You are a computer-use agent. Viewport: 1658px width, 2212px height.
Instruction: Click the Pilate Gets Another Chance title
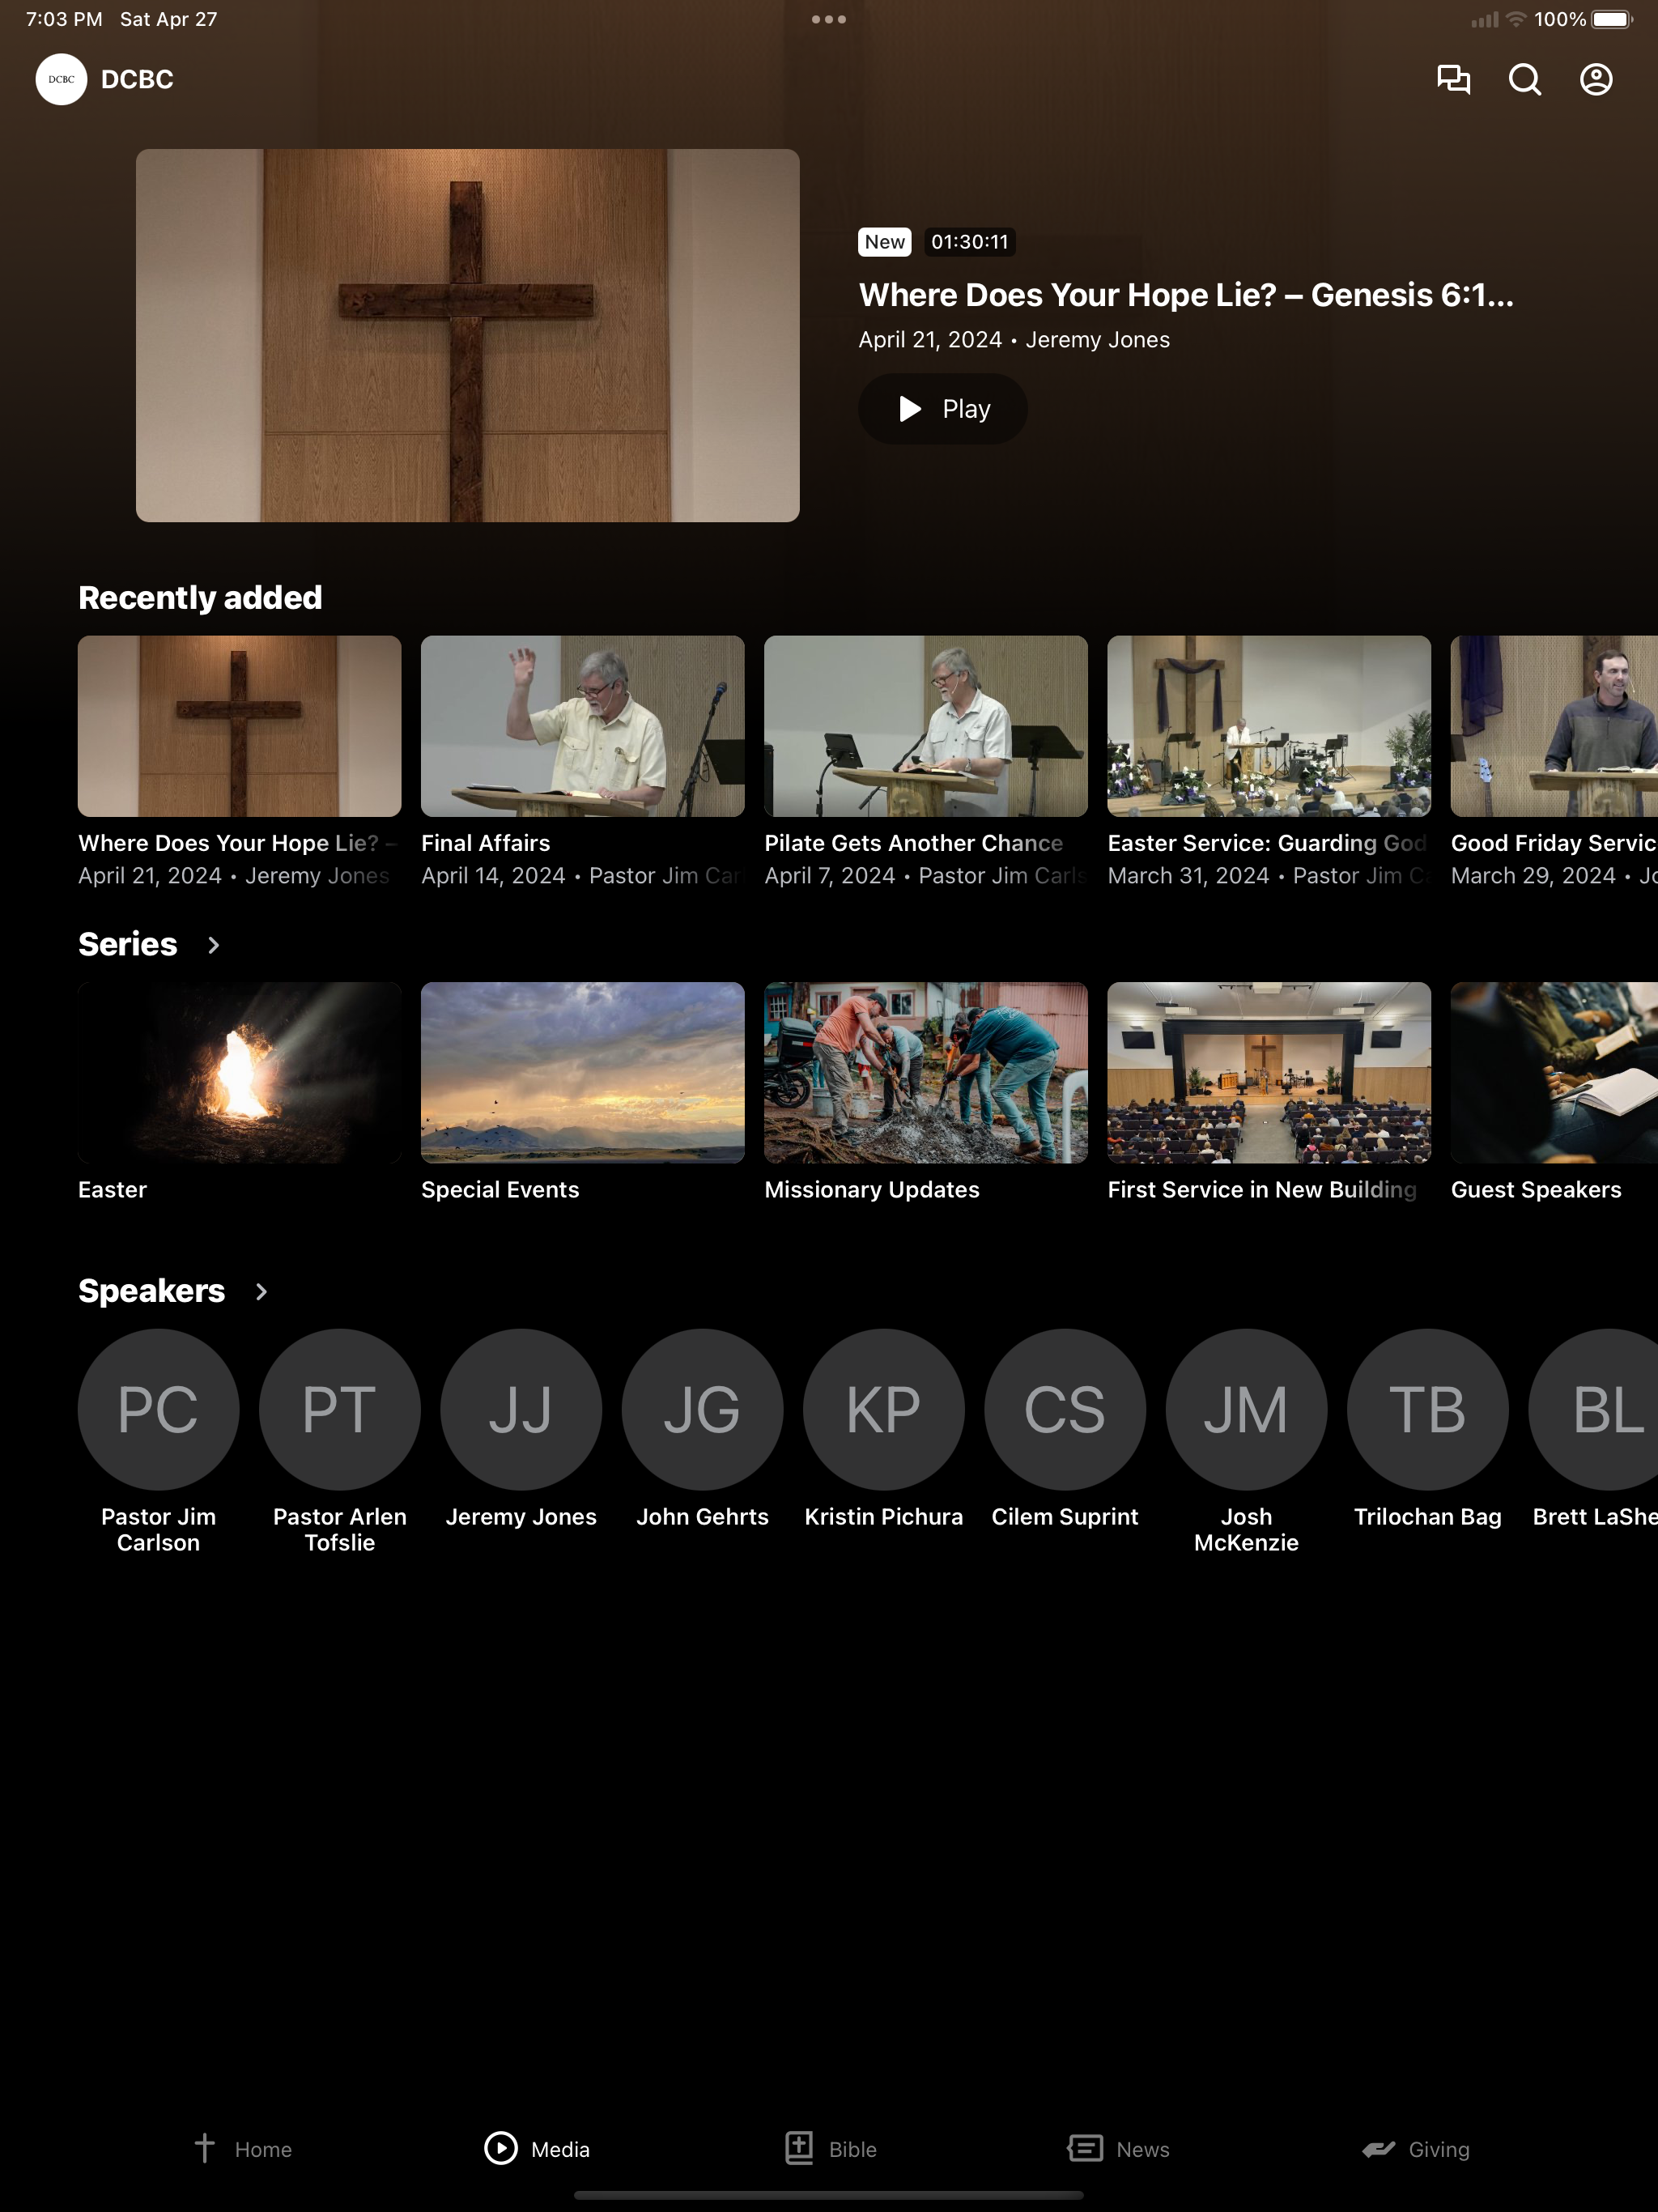coord(913,843)
